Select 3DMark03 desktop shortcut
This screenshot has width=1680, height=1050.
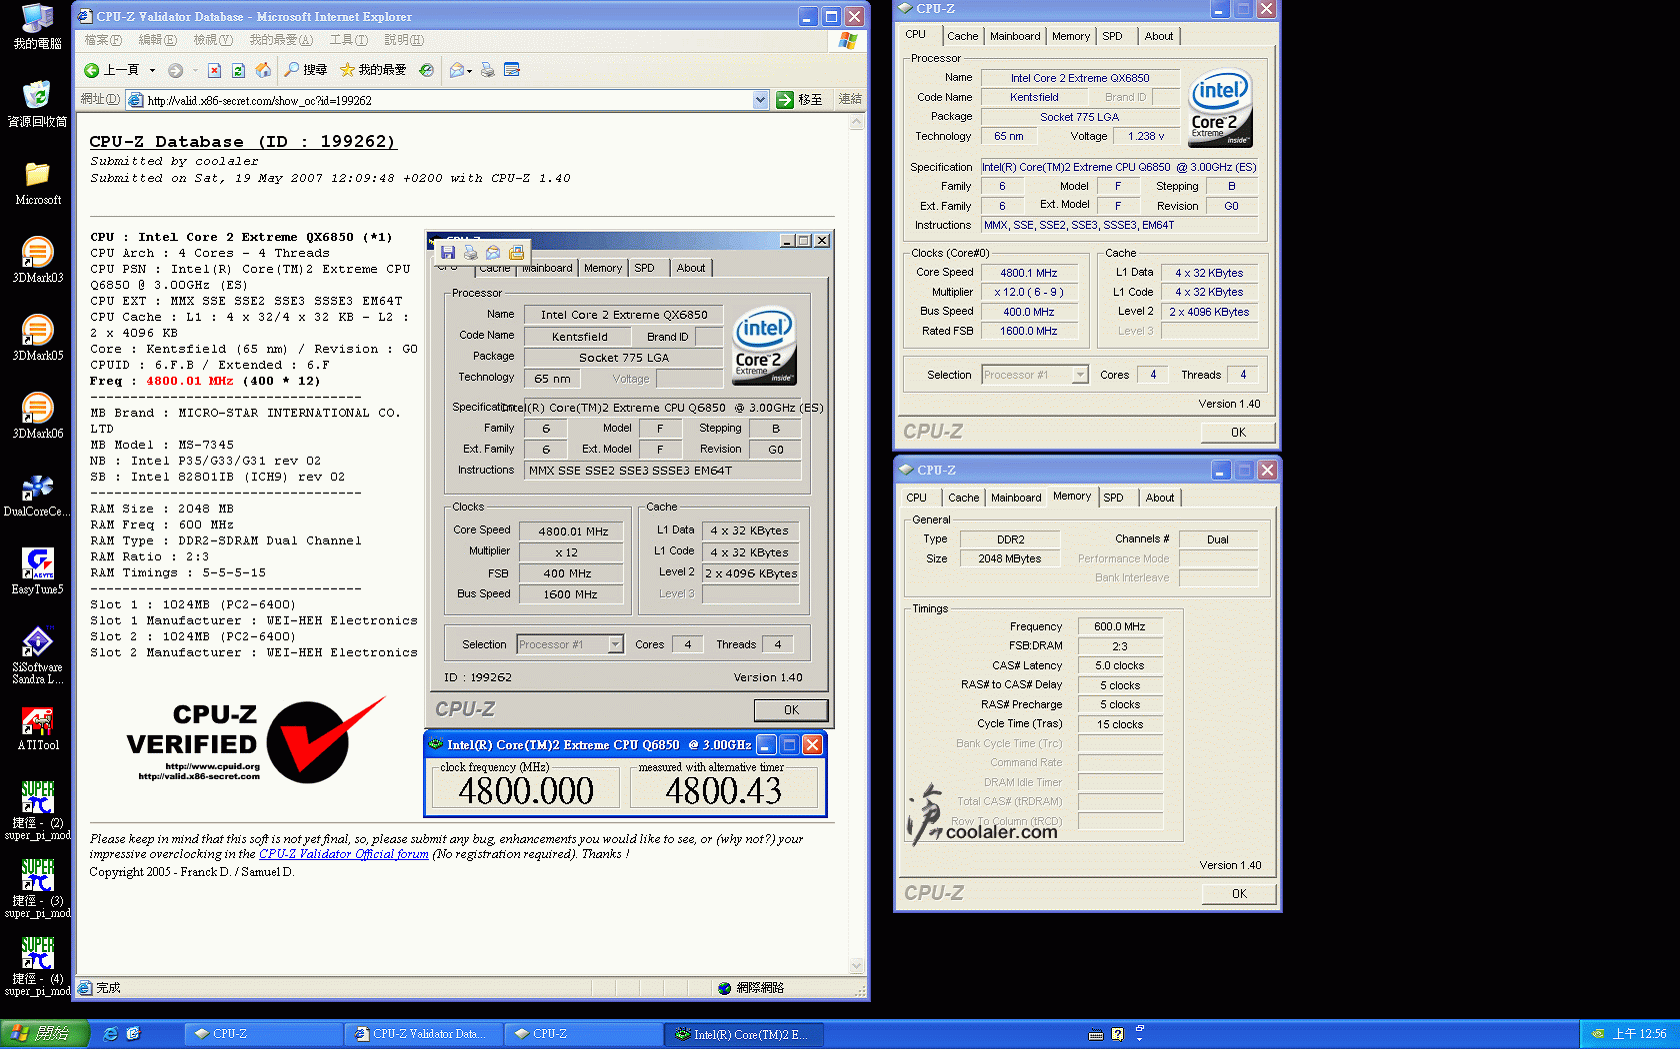(x=37, y=260)
